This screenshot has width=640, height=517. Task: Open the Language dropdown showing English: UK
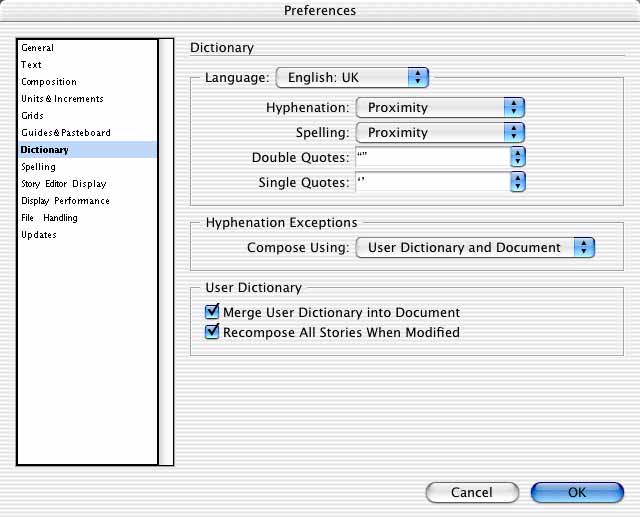point(352,78)
